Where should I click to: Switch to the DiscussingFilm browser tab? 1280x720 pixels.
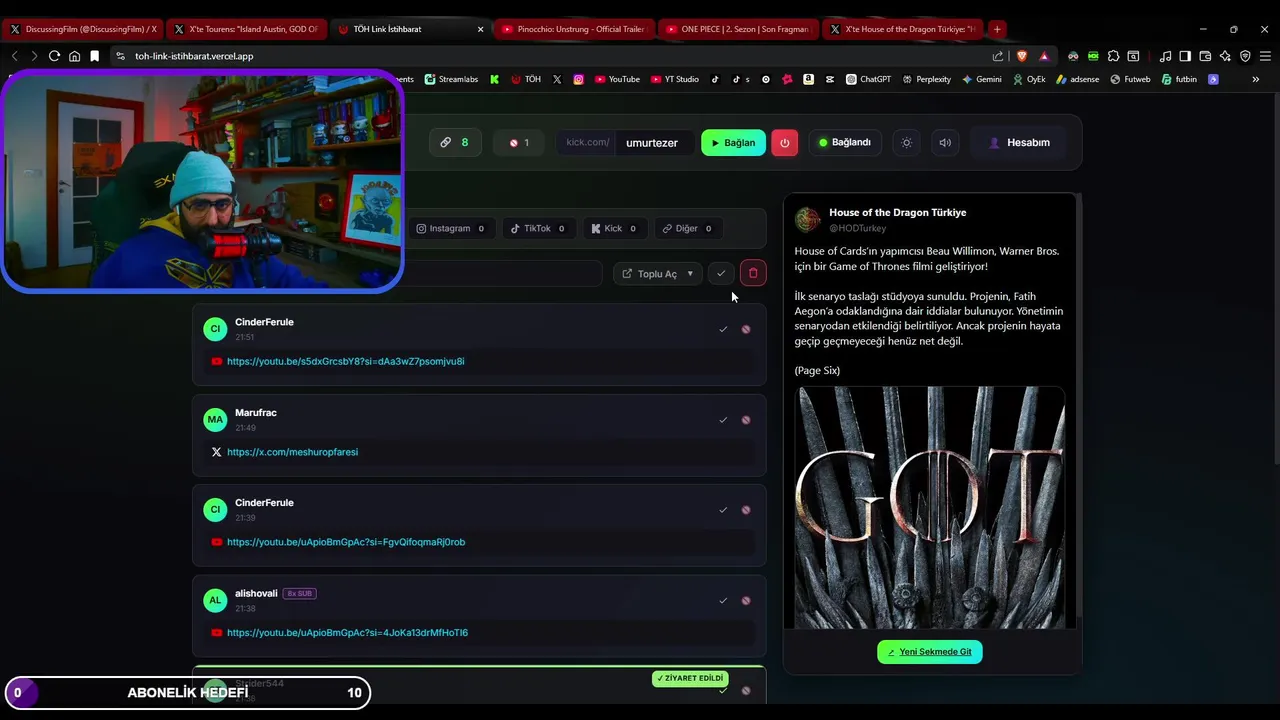pyautogui.click(x=83, y=29)
